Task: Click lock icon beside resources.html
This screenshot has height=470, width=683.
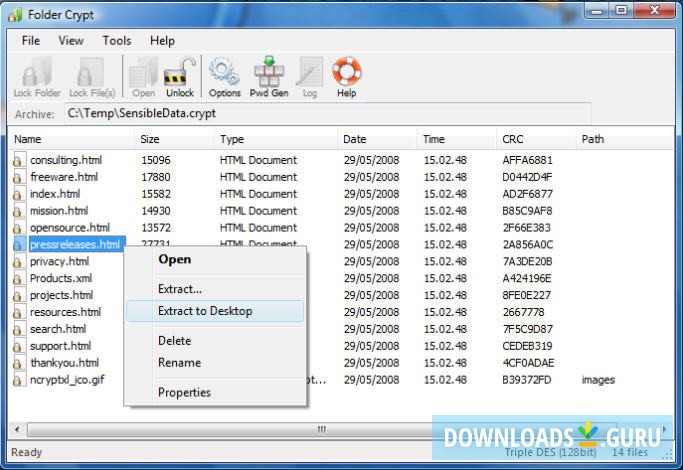Action: [x=18, y=312]
